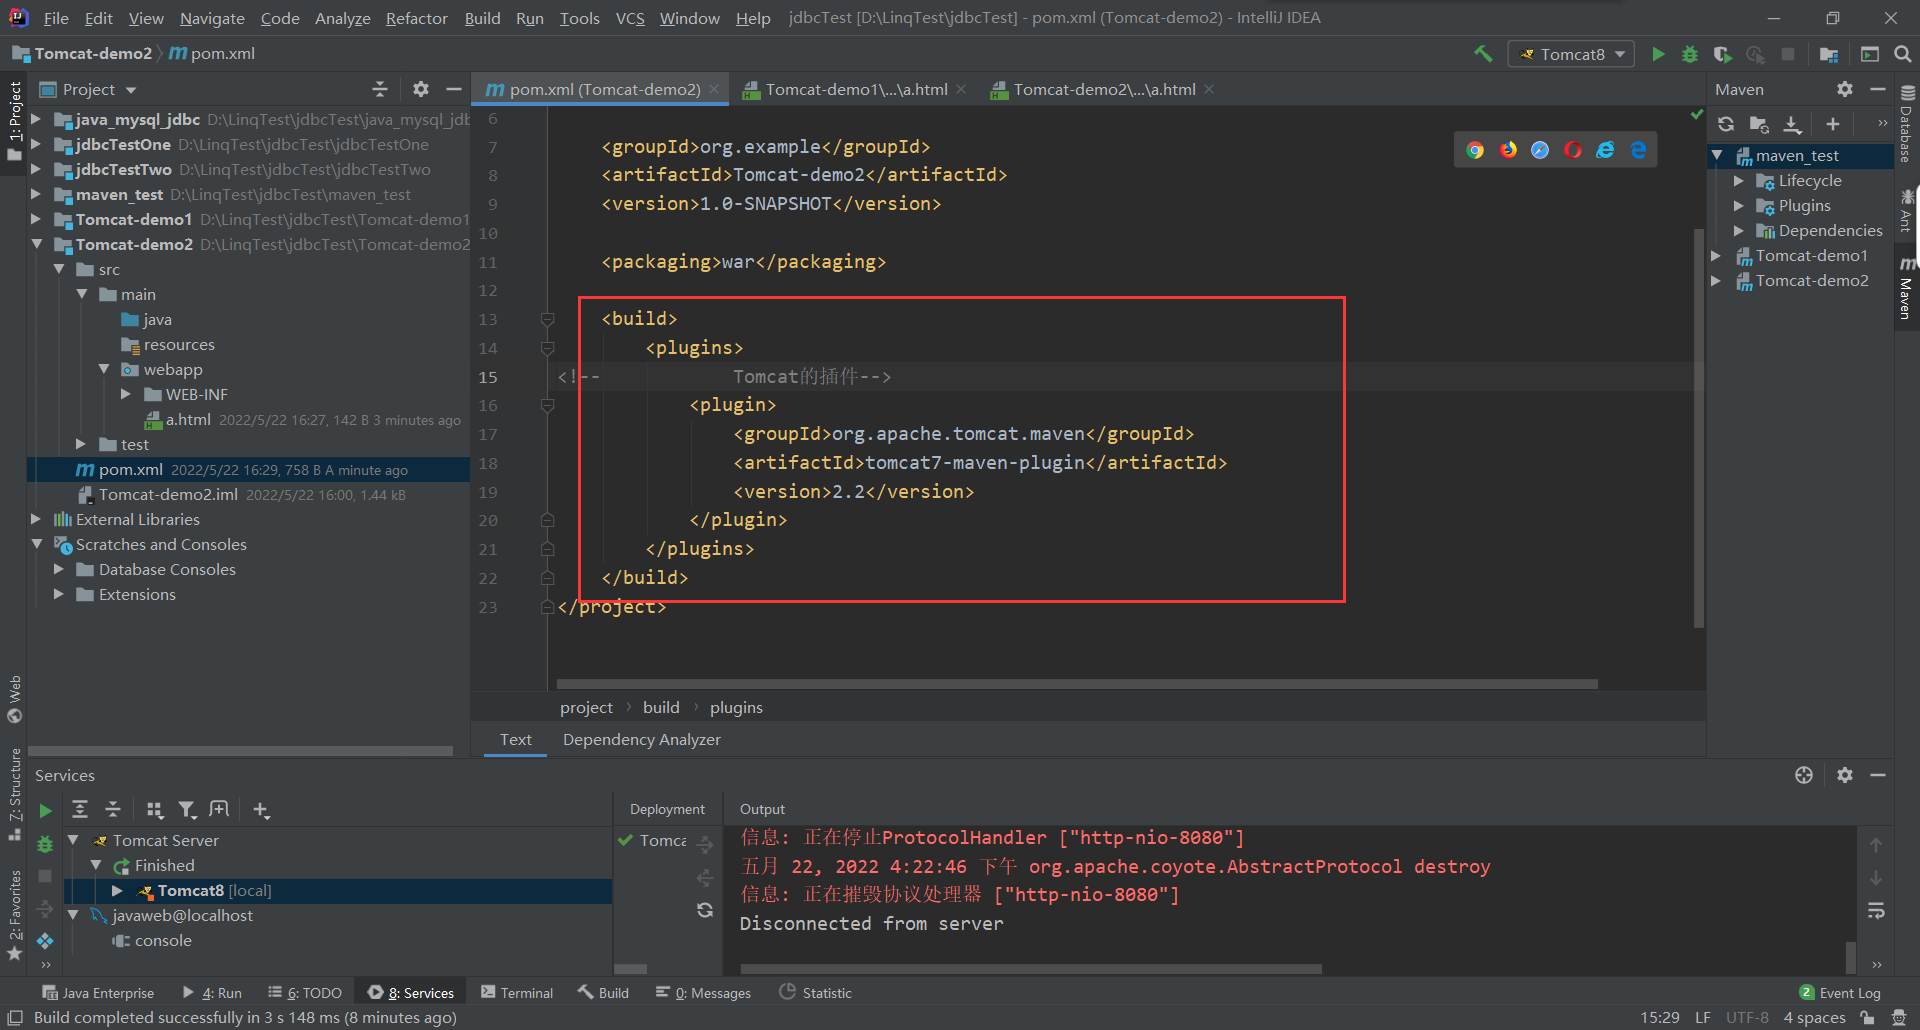The height and width of the screenshot is (1030, 1920).
Task: Open the Refactor menu
Action: (x=416, y=18)
